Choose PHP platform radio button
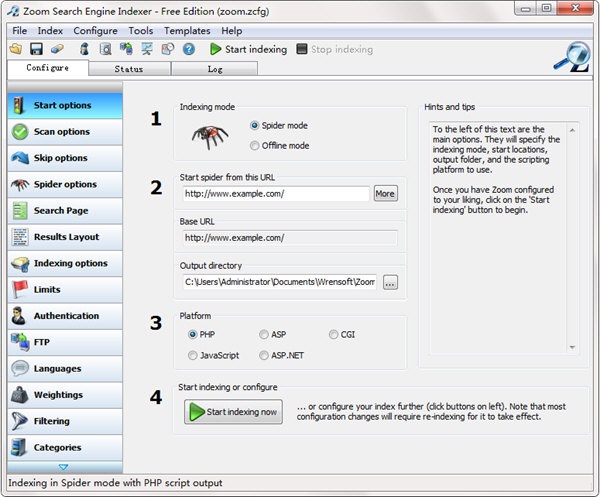This screenshot has width=600, height=497. [192, 335]
